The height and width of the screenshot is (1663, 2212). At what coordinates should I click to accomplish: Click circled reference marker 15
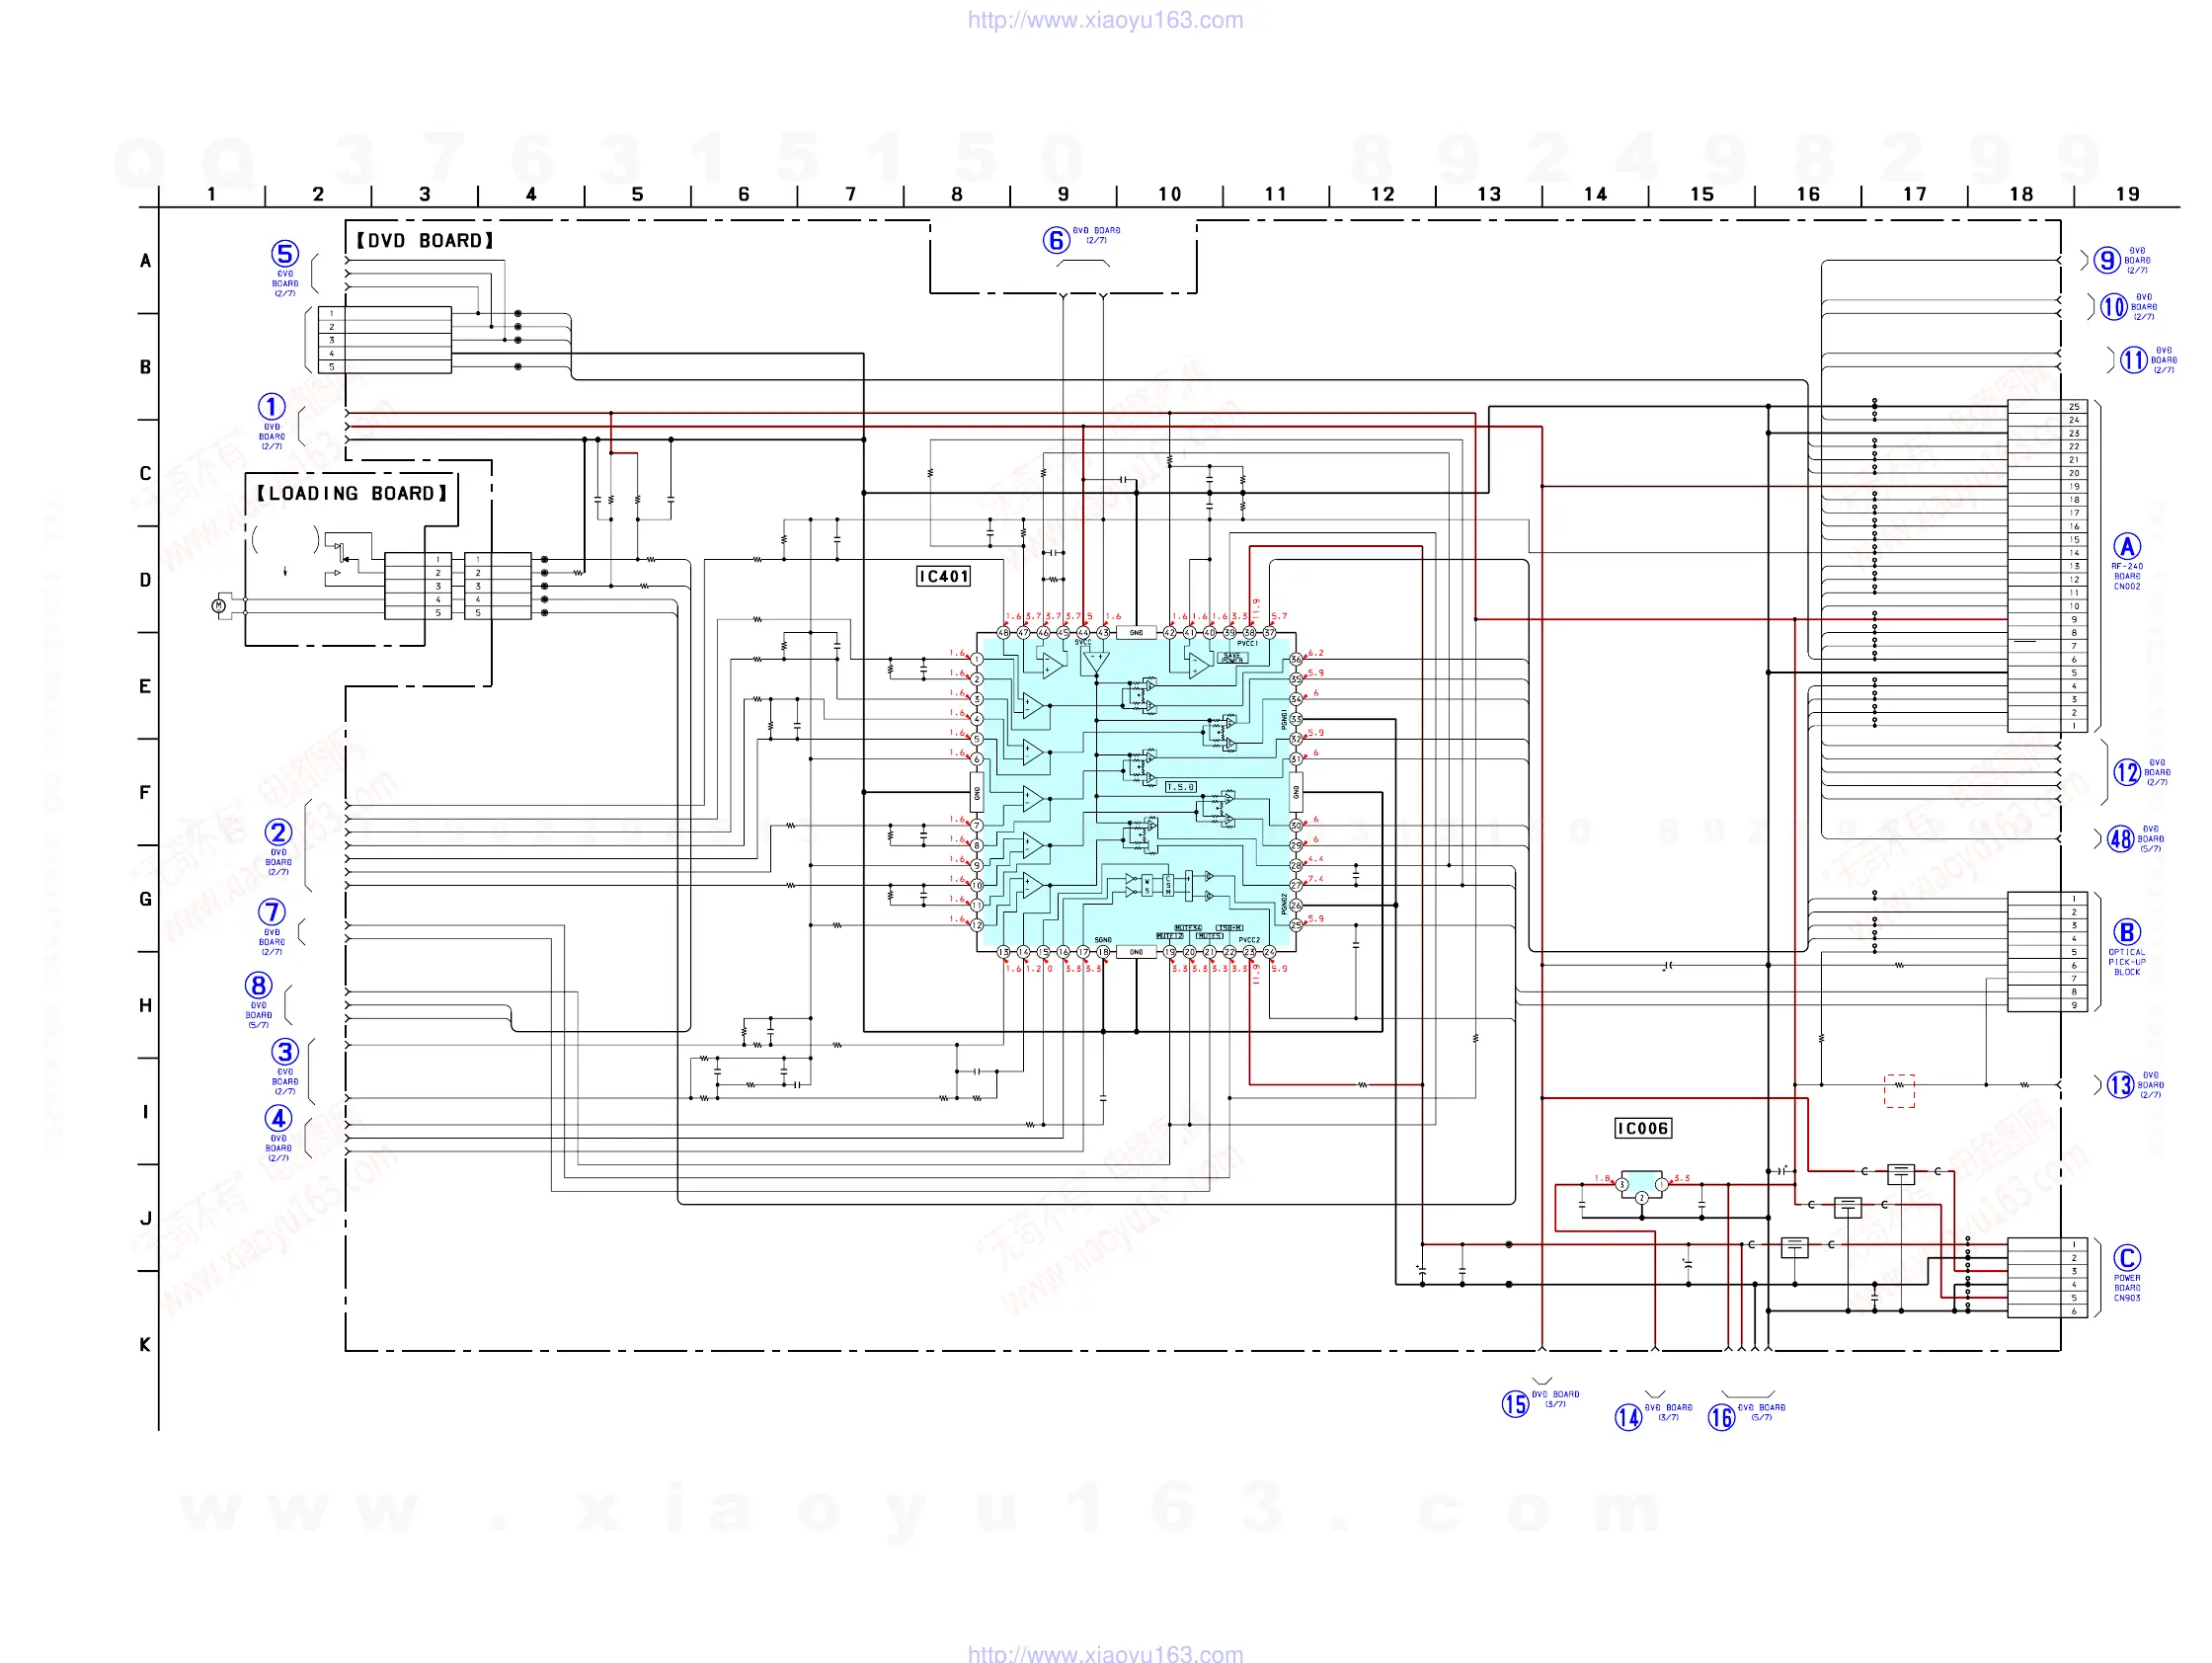tap(1515, 1404)
